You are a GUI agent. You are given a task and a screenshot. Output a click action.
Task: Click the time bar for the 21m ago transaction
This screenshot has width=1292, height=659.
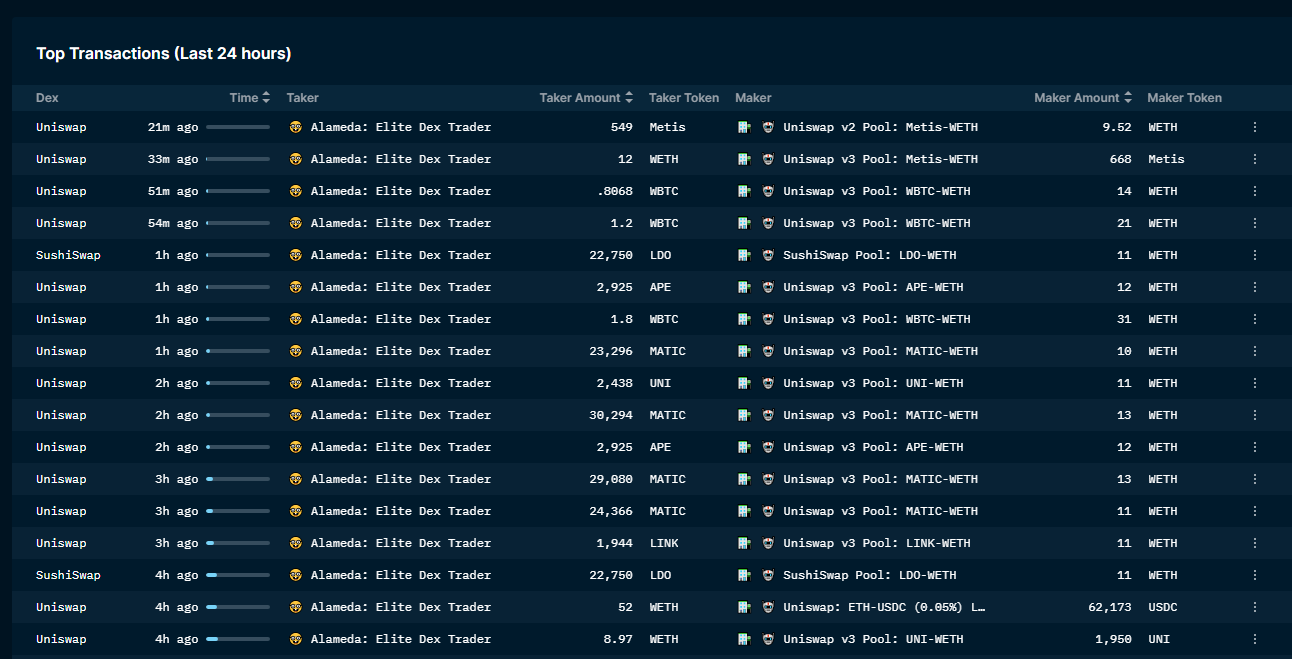[x=238, y=127]
